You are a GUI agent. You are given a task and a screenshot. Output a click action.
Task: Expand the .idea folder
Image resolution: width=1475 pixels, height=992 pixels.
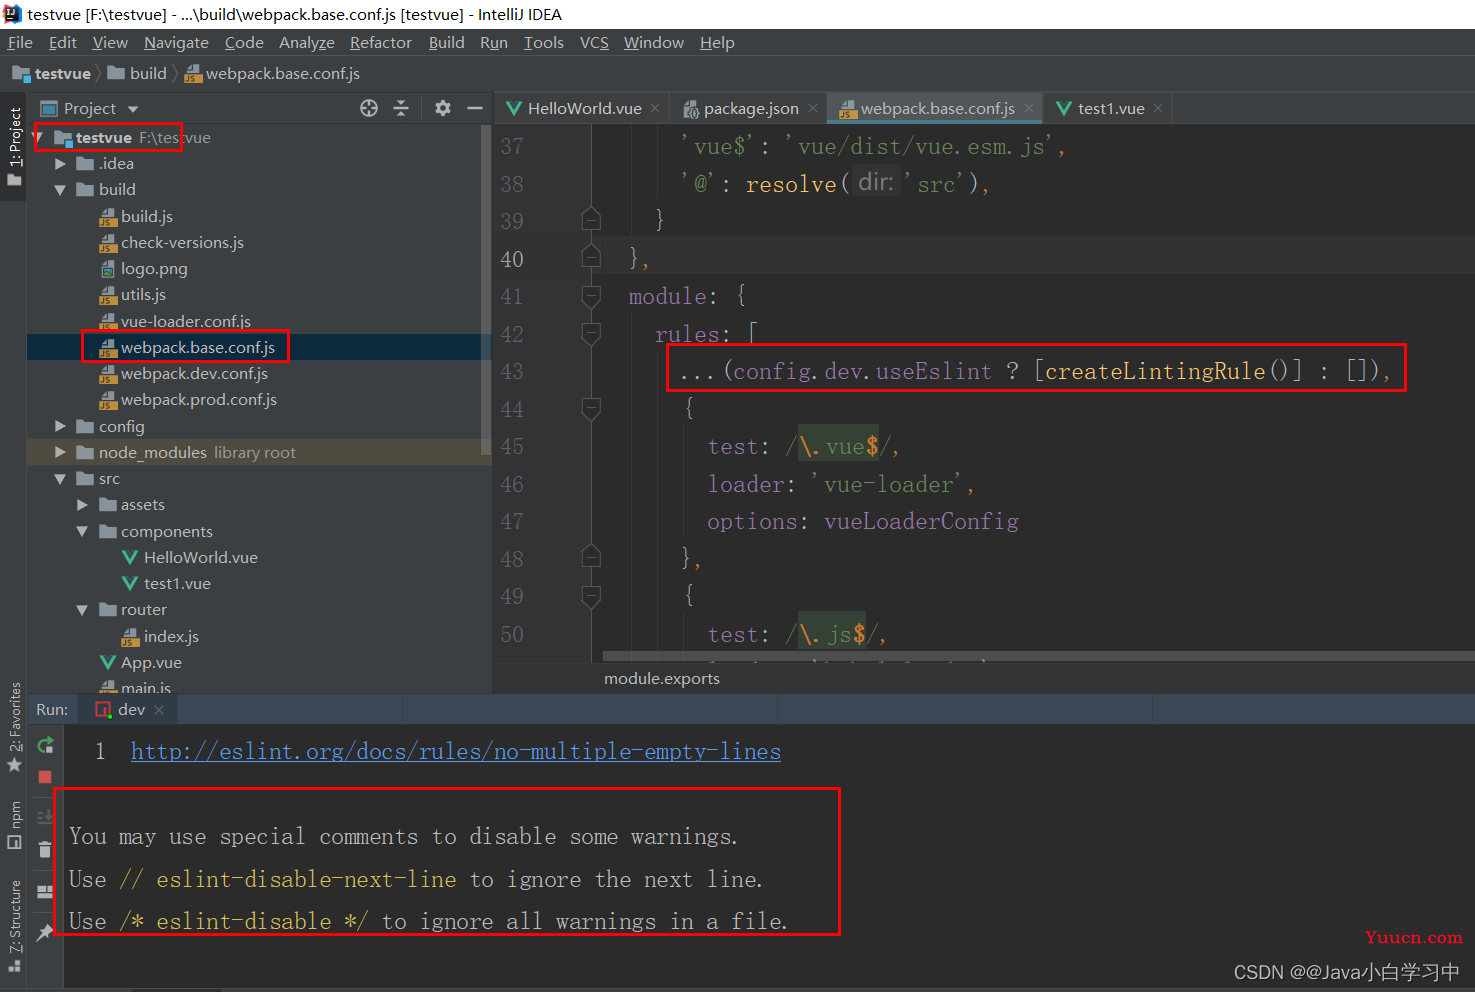coord(60,164)
